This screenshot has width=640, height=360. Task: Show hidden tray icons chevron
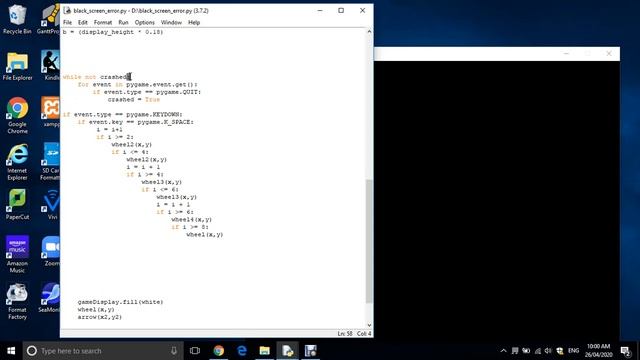coord(503,351)
